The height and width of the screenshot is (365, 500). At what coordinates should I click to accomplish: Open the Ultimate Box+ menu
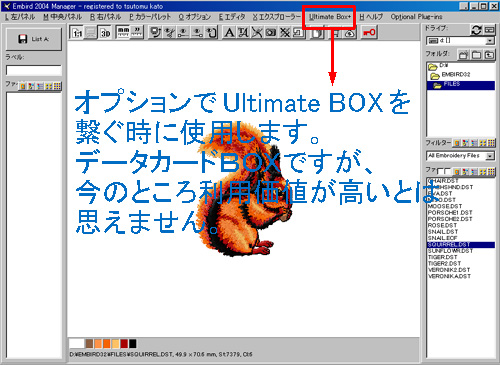pos(330,17)
